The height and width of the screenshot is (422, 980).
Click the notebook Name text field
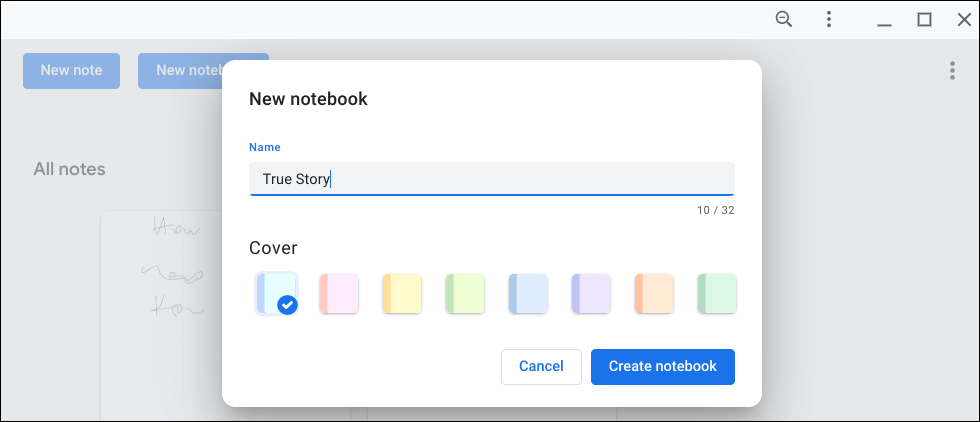coord(491,179)
